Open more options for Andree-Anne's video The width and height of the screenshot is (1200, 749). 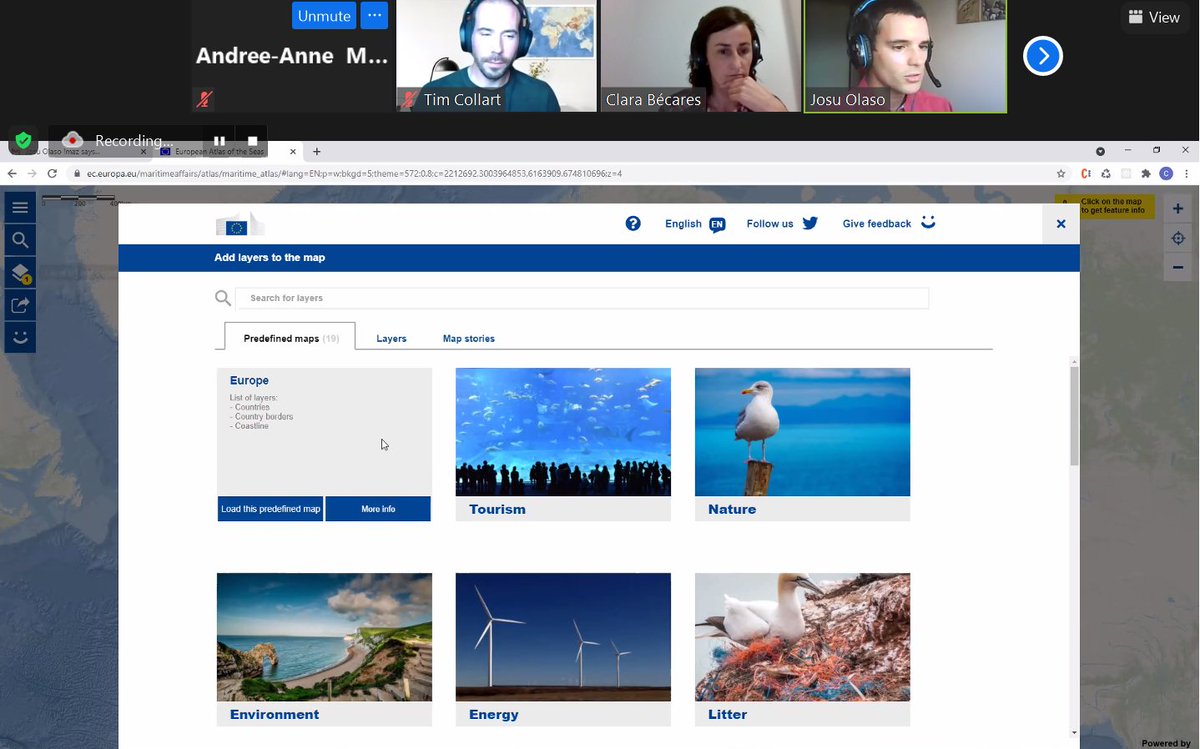pos(374,16)
